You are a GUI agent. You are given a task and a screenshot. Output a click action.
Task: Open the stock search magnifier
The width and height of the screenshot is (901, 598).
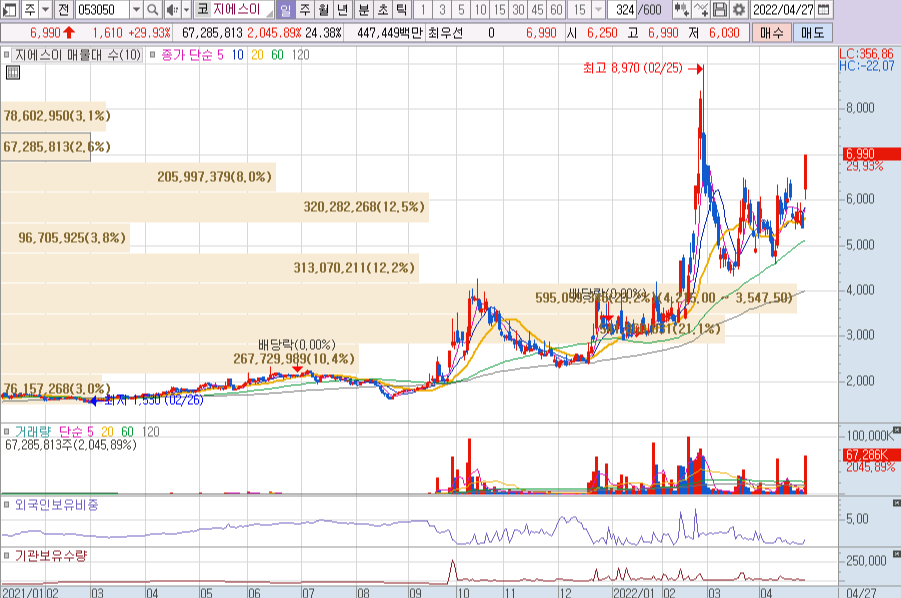[x=152, y=9]
